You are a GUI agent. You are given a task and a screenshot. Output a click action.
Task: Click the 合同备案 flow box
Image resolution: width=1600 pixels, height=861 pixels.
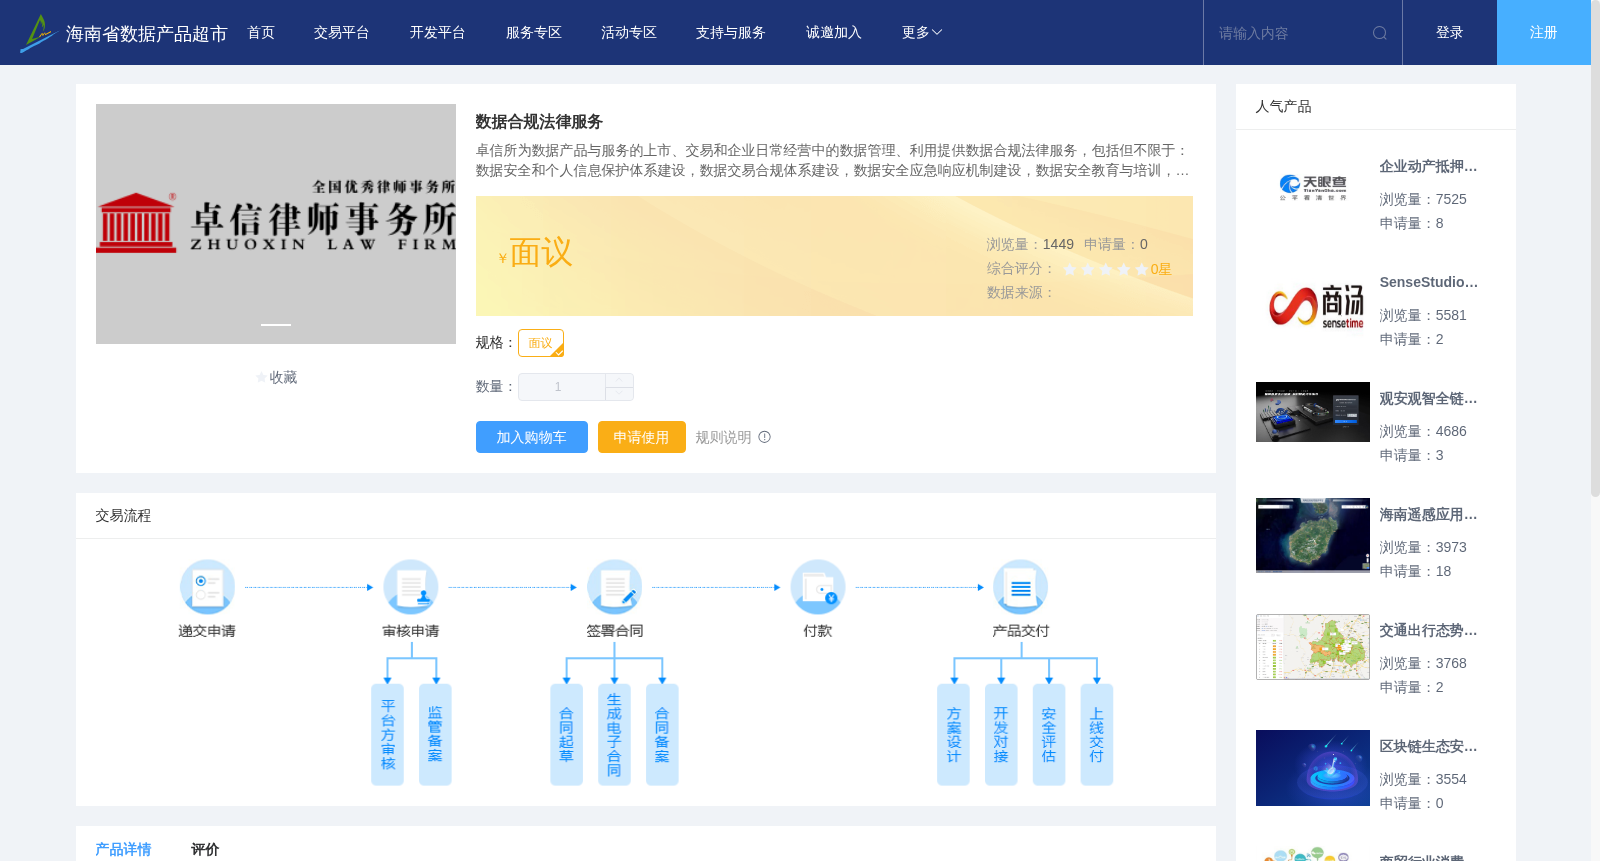point(662,735)
